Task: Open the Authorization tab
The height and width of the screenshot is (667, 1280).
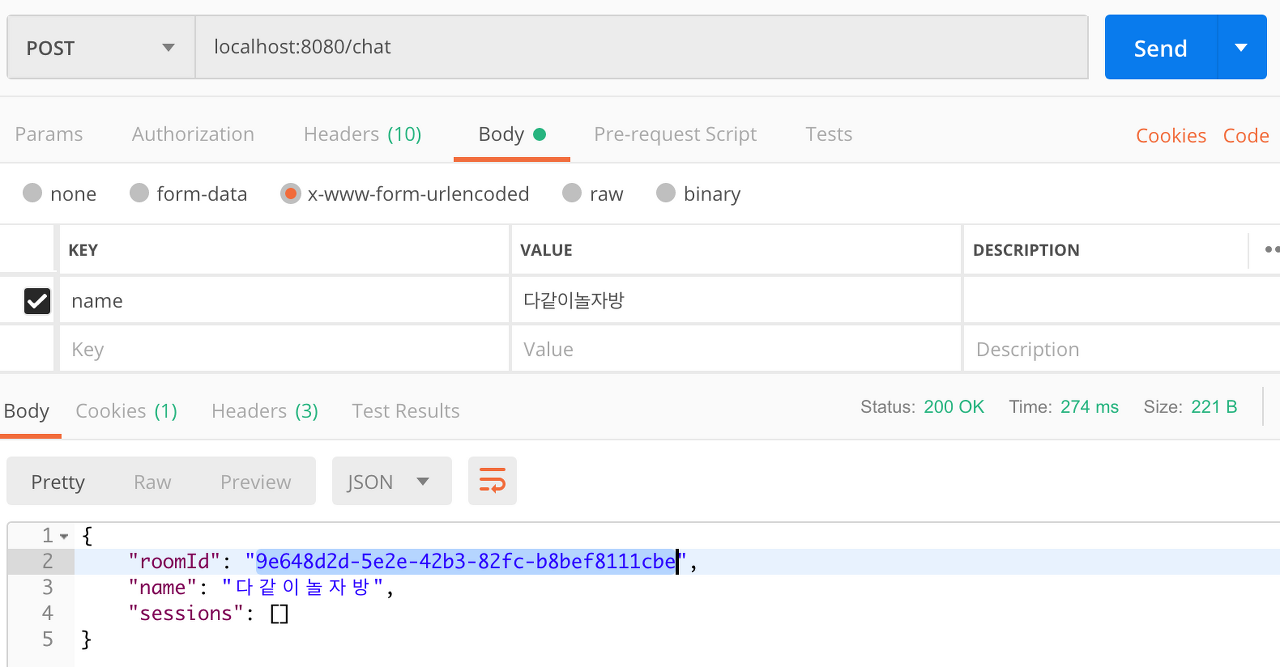Action: click(193, 134)
